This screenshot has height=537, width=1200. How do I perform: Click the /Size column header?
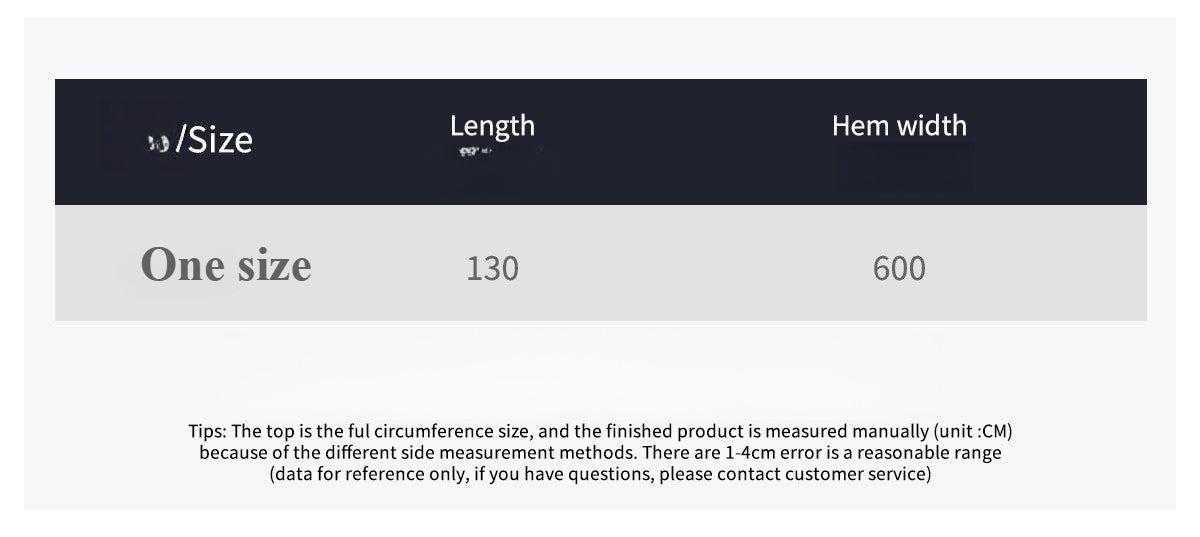[x=214, y=140]
